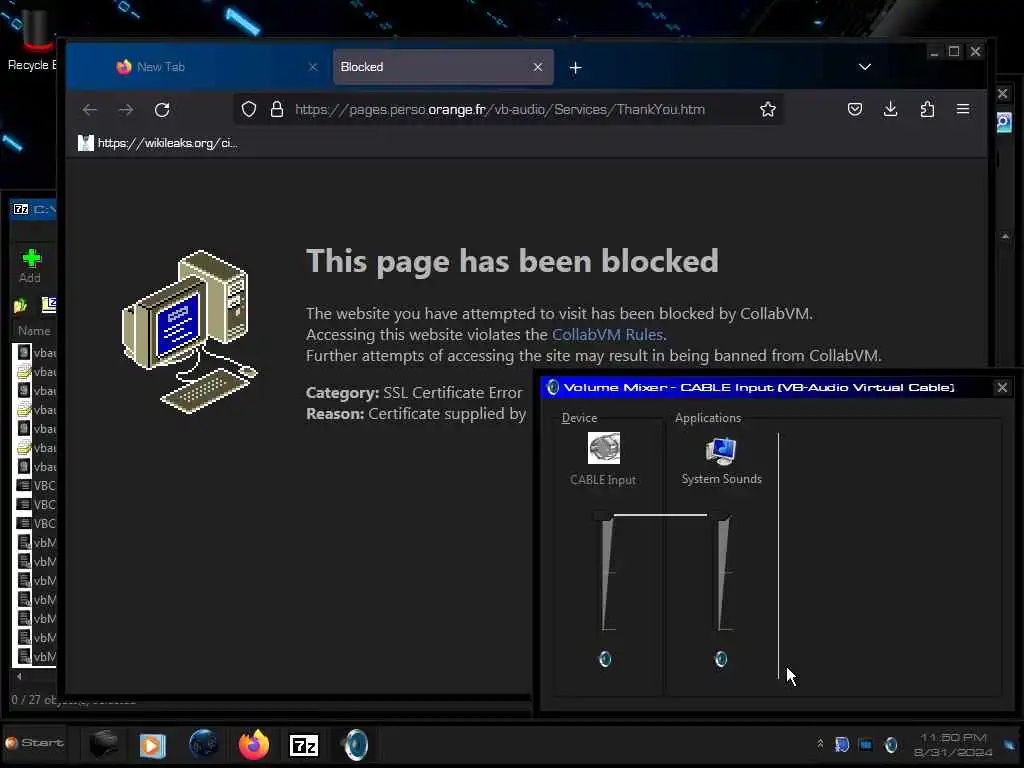Image resolution: width=1024 pixels, height=768 pixels.
Task: Open the Firefox extensions puzzle icon
Action: pos(927,109)
